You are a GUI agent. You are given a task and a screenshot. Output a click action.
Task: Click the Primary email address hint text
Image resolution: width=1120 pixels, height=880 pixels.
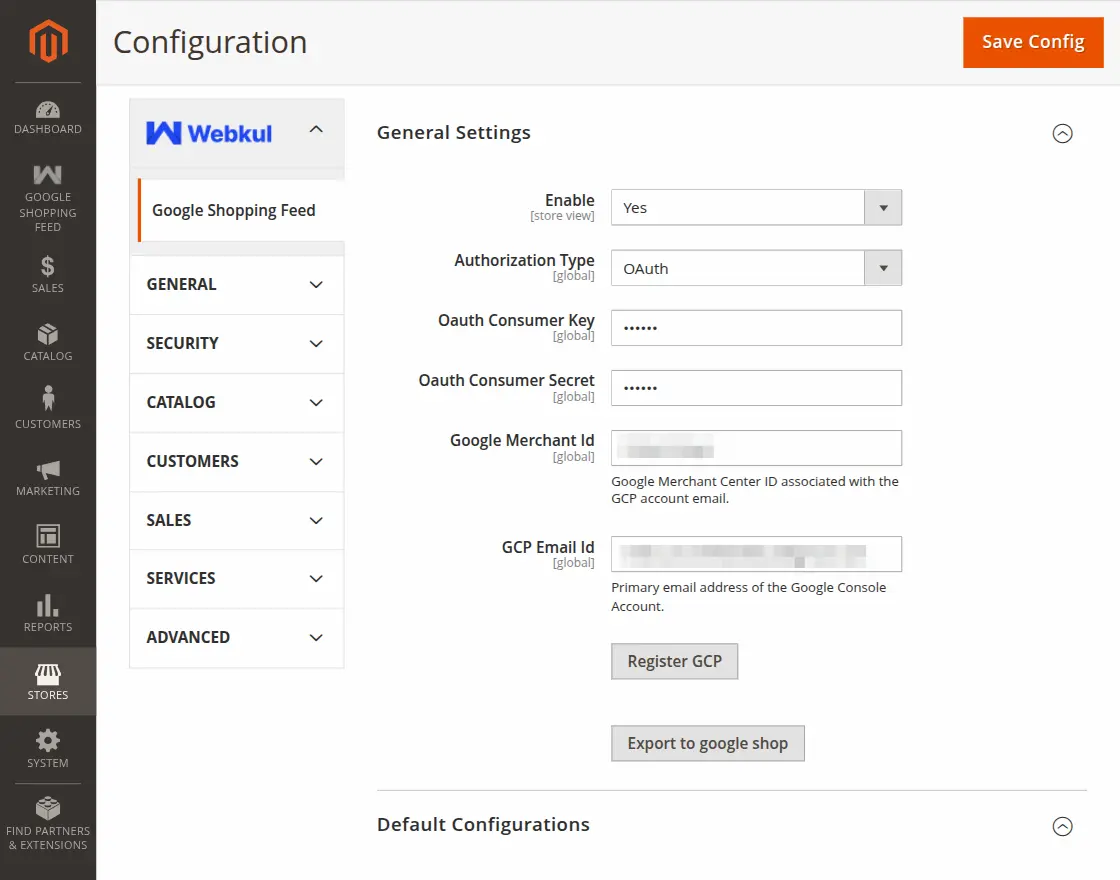pyautogui.click(x=749, y=596)
